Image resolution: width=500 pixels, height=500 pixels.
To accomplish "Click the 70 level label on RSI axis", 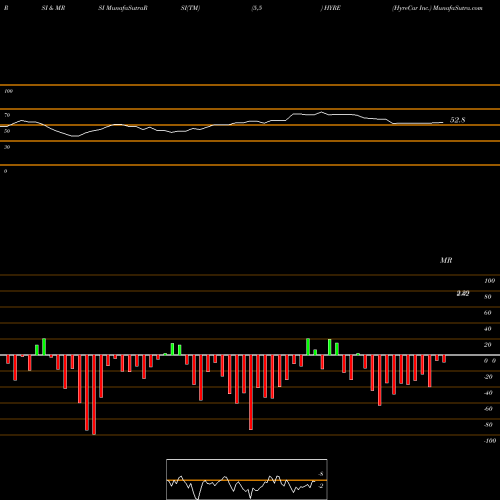I will (7, 115).
